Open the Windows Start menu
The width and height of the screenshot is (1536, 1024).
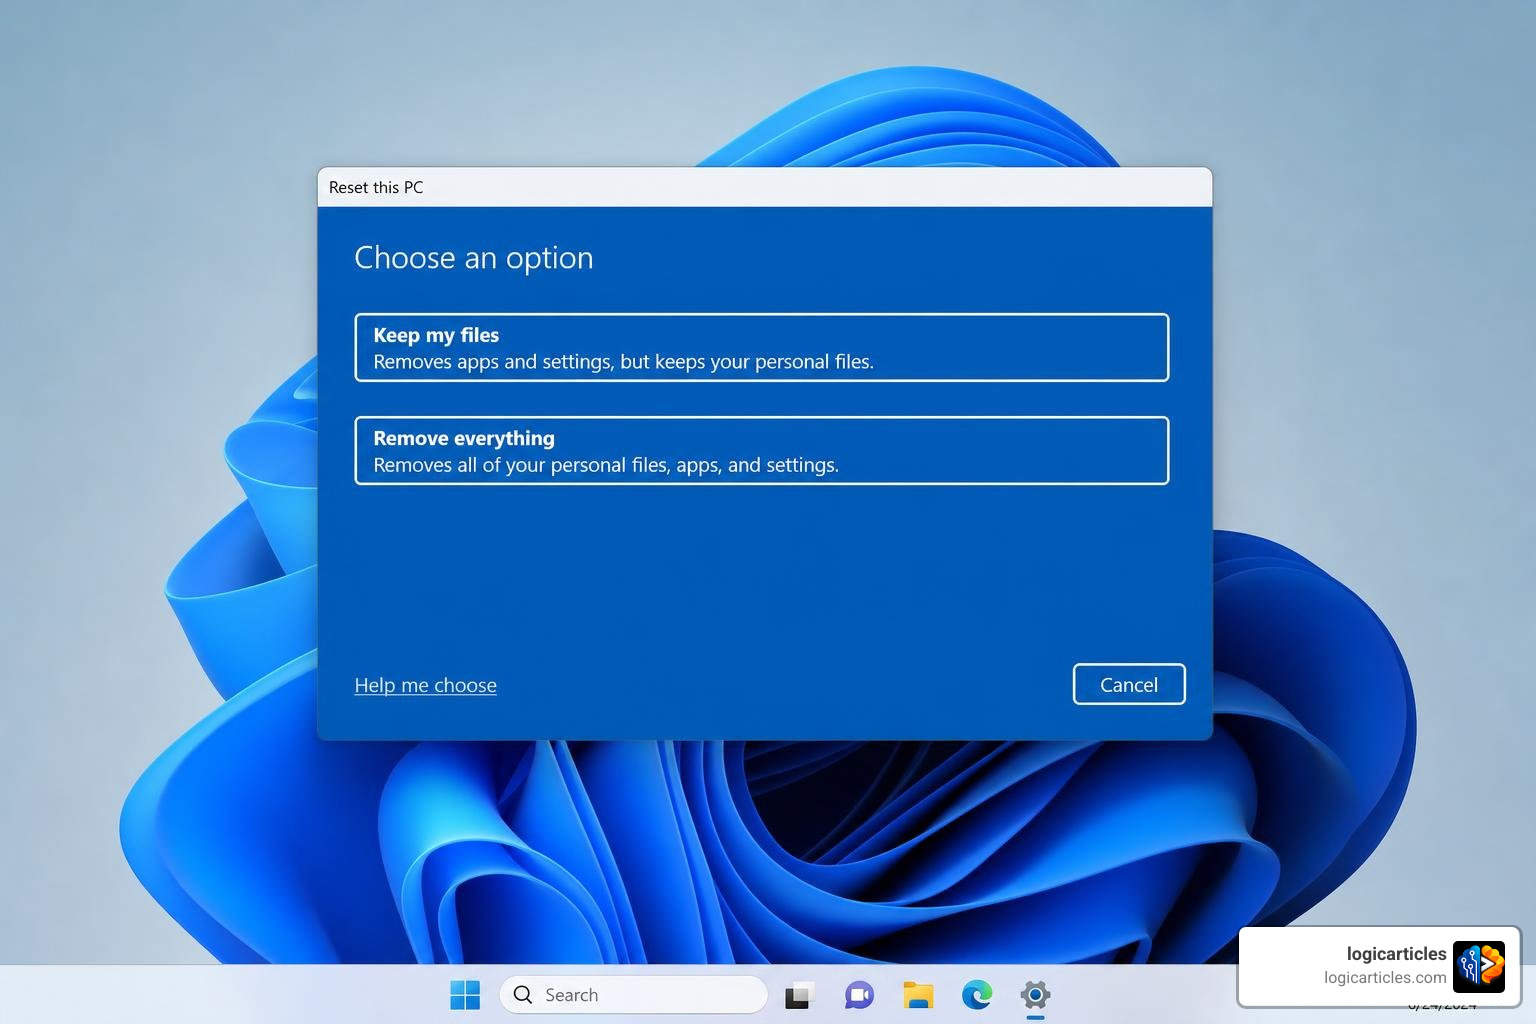(465, 994)
